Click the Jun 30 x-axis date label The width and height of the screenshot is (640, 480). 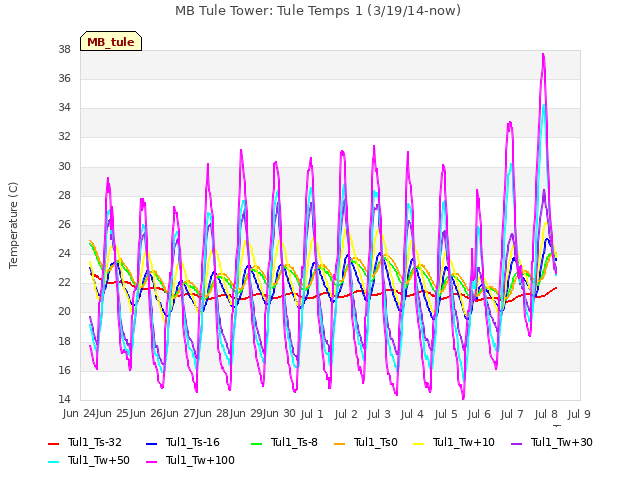point(280,413)
